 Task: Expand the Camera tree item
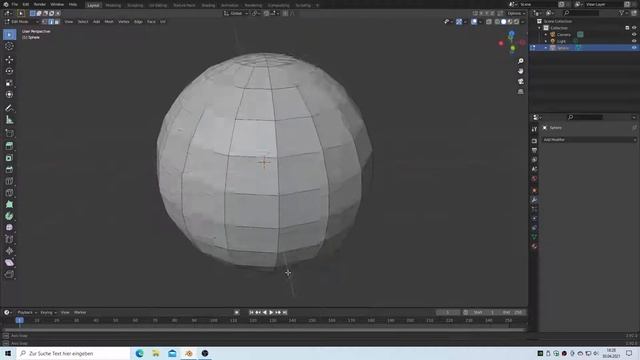(546, 35)
